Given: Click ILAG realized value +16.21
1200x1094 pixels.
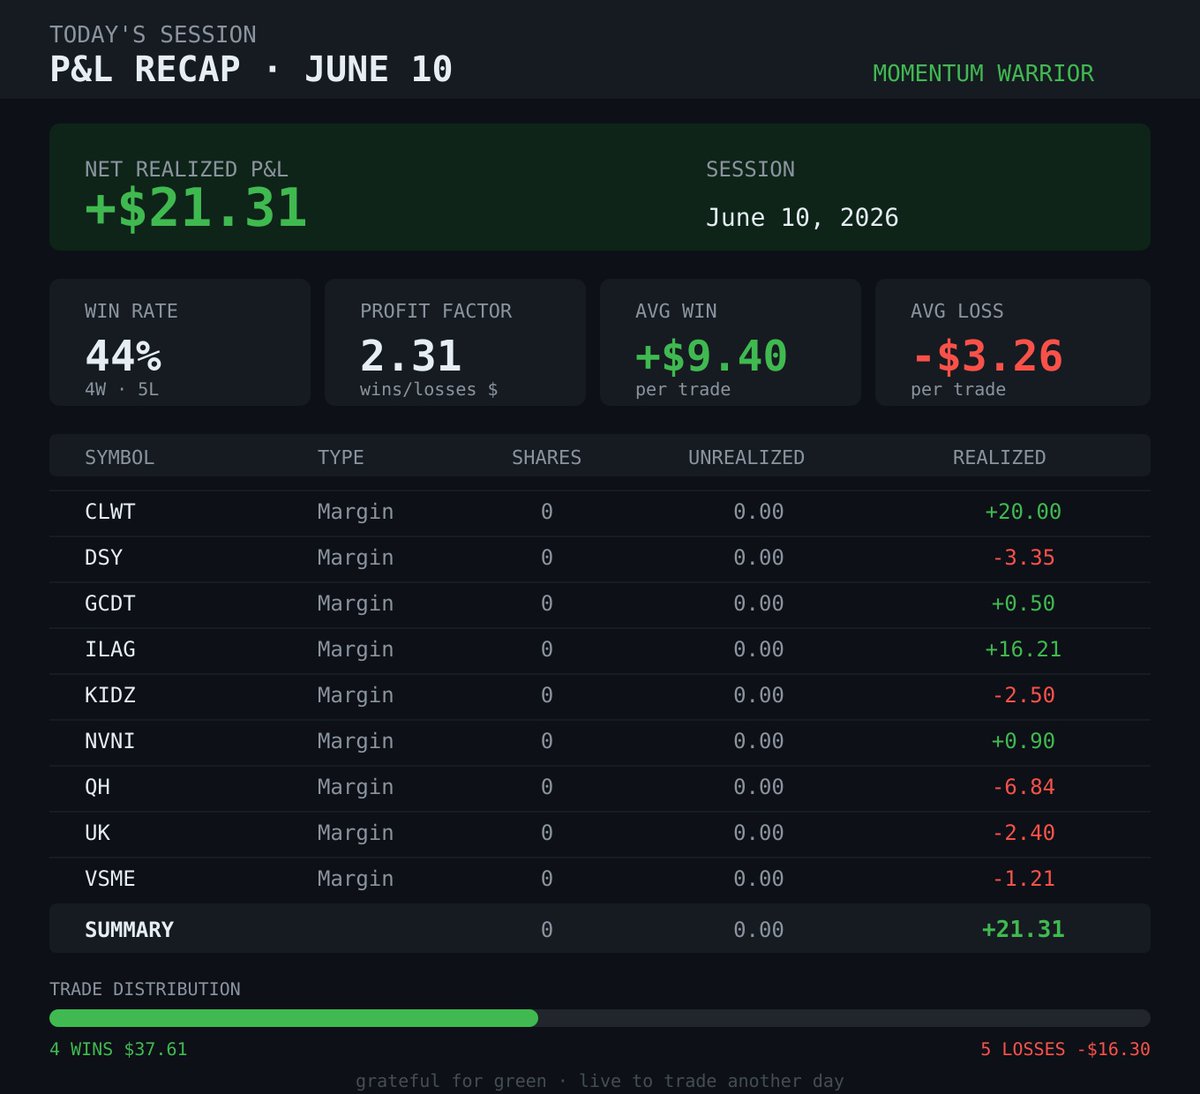Looking at the screenshot, I should click(x=1023, y=649).
